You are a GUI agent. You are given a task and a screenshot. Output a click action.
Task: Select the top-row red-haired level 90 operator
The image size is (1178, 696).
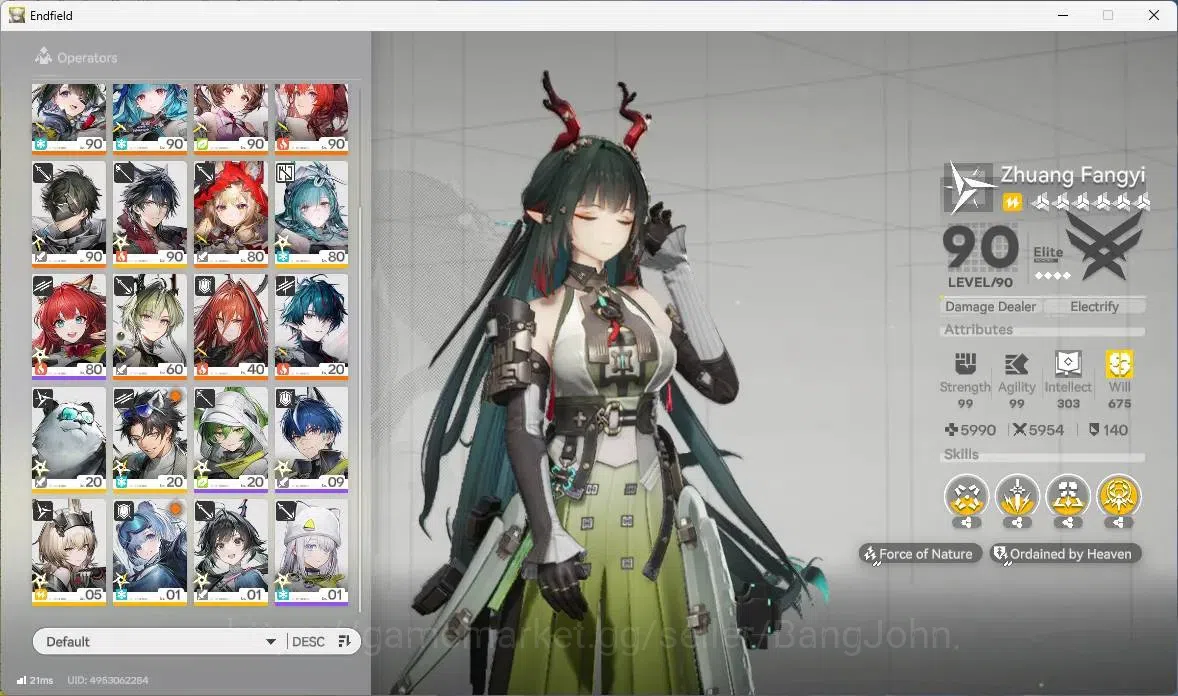pyautogui.click(x=311, y=118)
